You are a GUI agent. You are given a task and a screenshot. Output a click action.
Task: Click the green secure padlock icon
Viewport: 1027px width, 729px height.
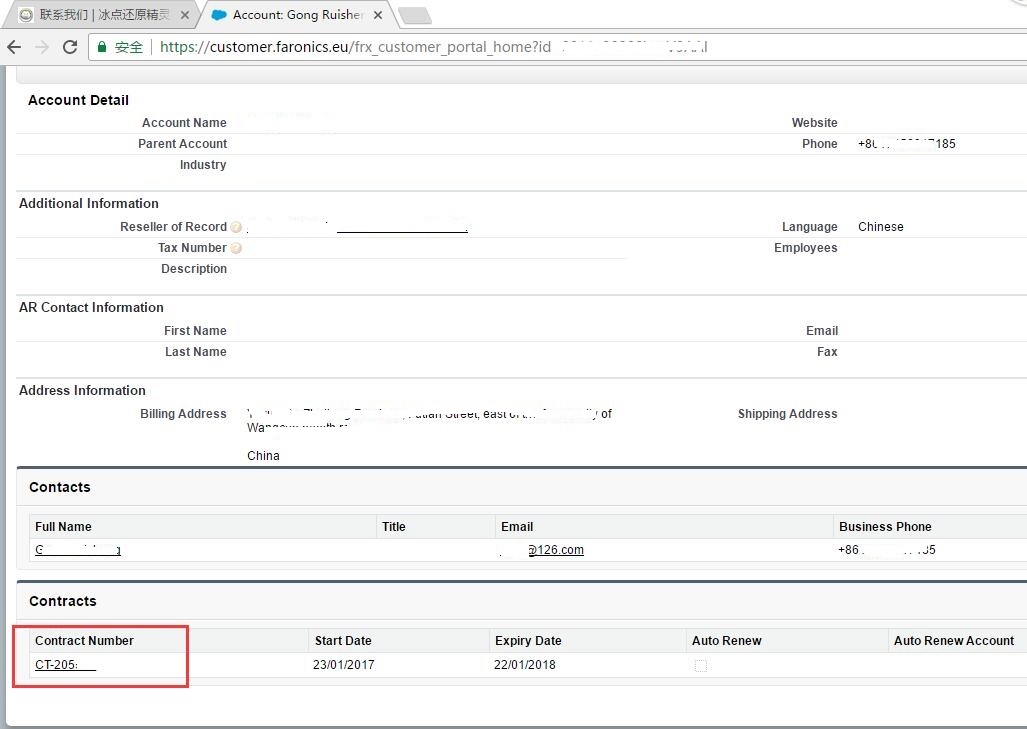pos(101,47)
